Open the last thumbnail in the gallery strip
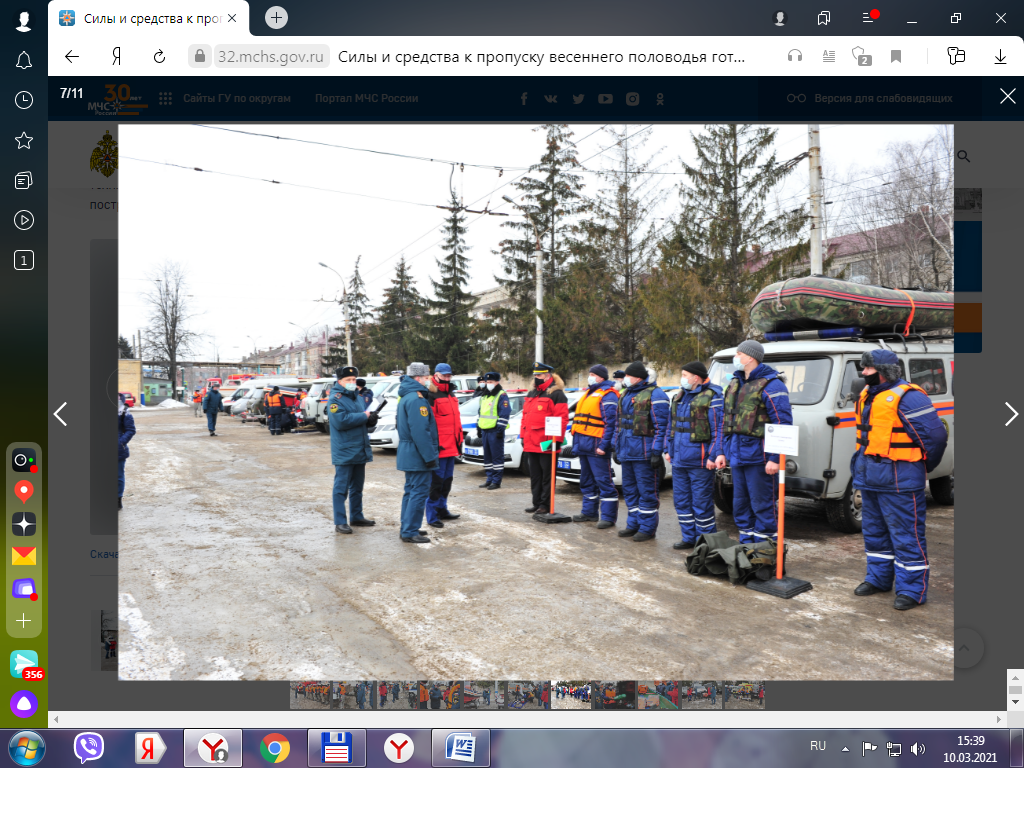The image size is (1024, 829). click(x=744, y=695)
